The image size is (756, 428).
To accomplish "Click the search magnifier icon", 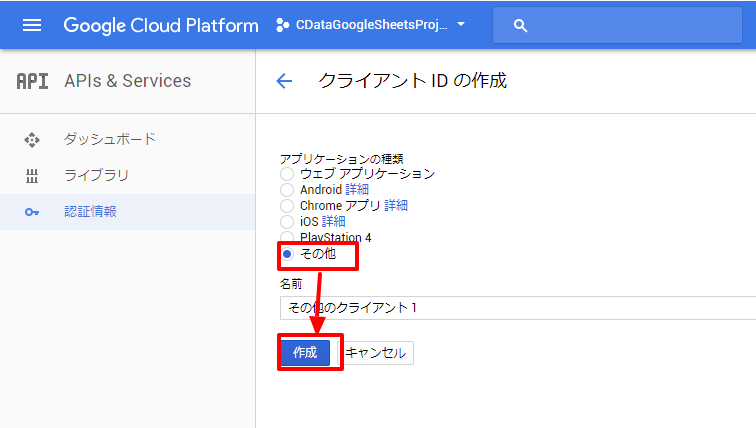I will pos(520,26).
